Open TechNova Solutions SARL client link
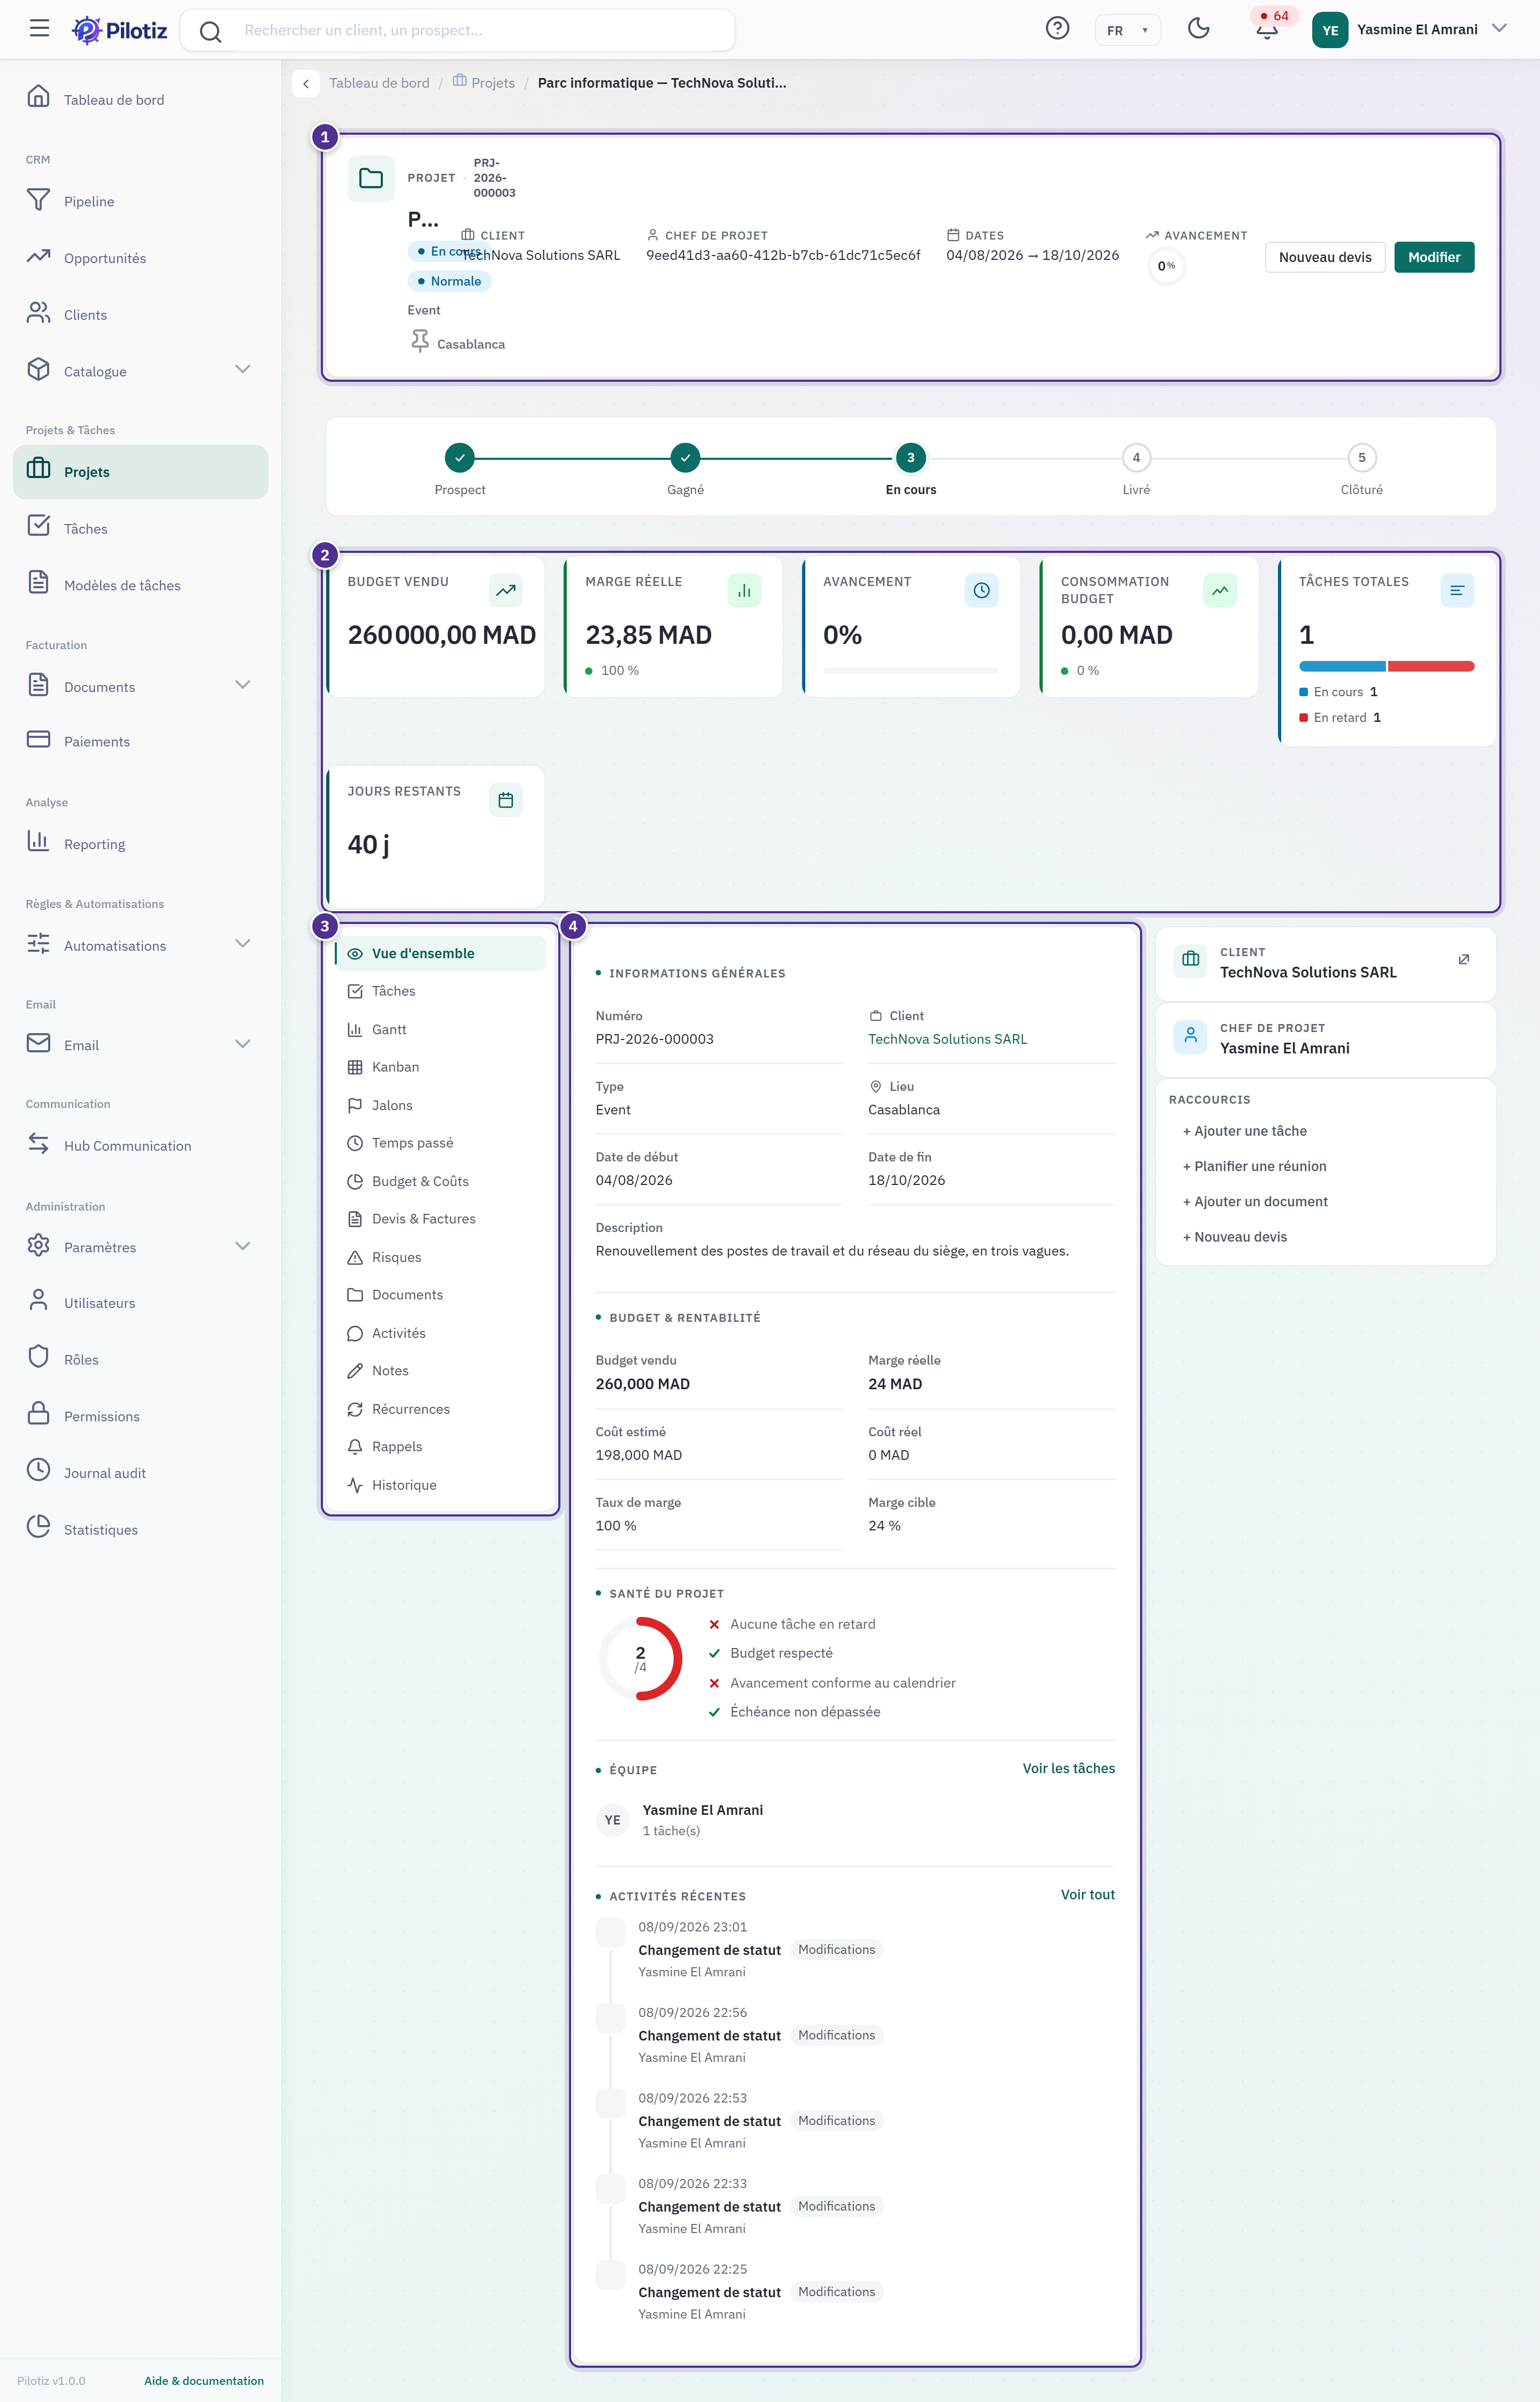1540x2402 pixels. (947, 1039)
